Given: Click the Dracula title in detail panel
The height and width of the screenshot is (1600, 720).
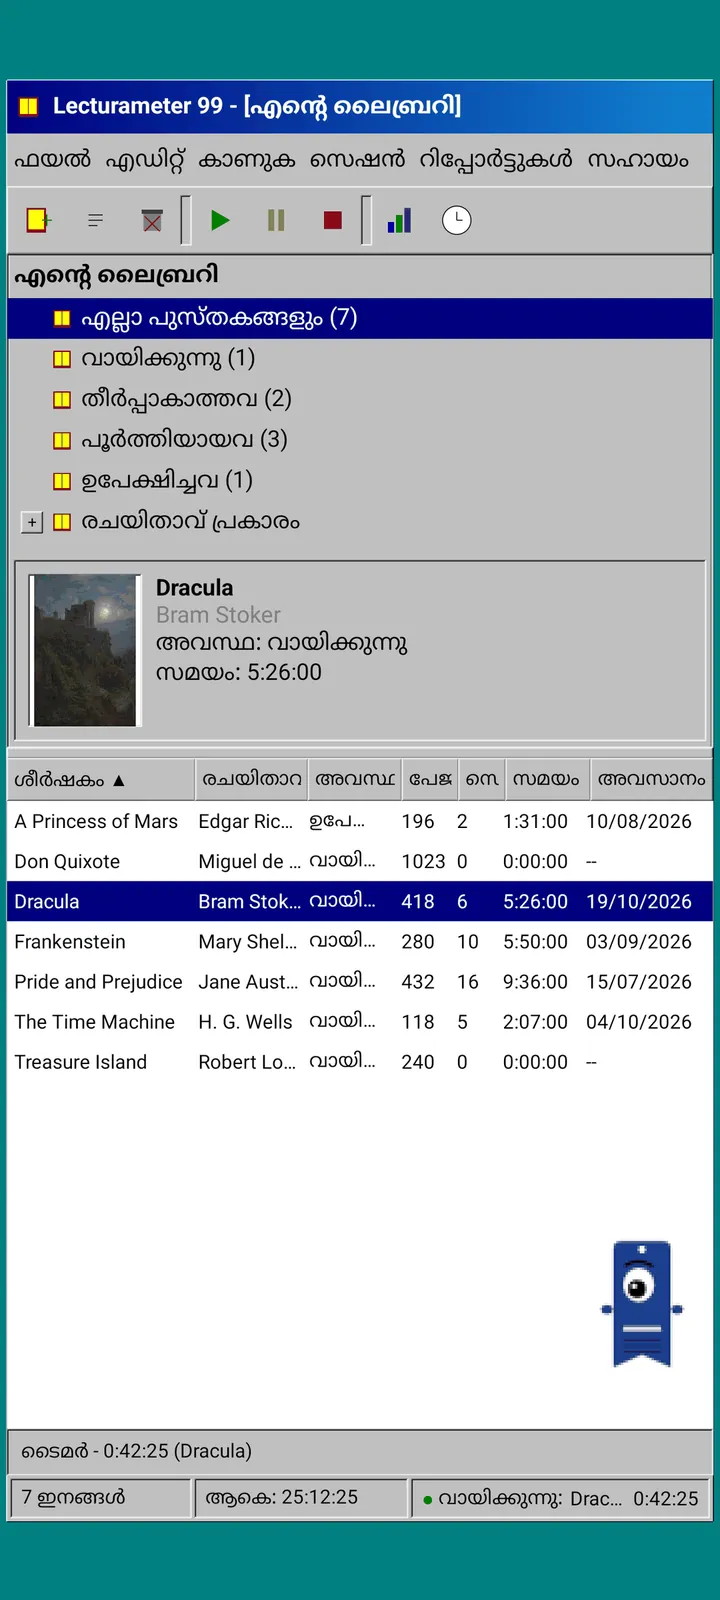Looking at the screenshot, I should 194,588.
